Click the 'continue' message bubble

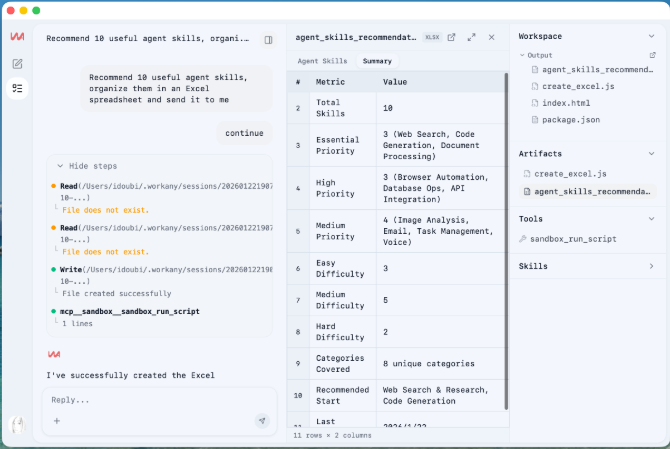point(244,133)
